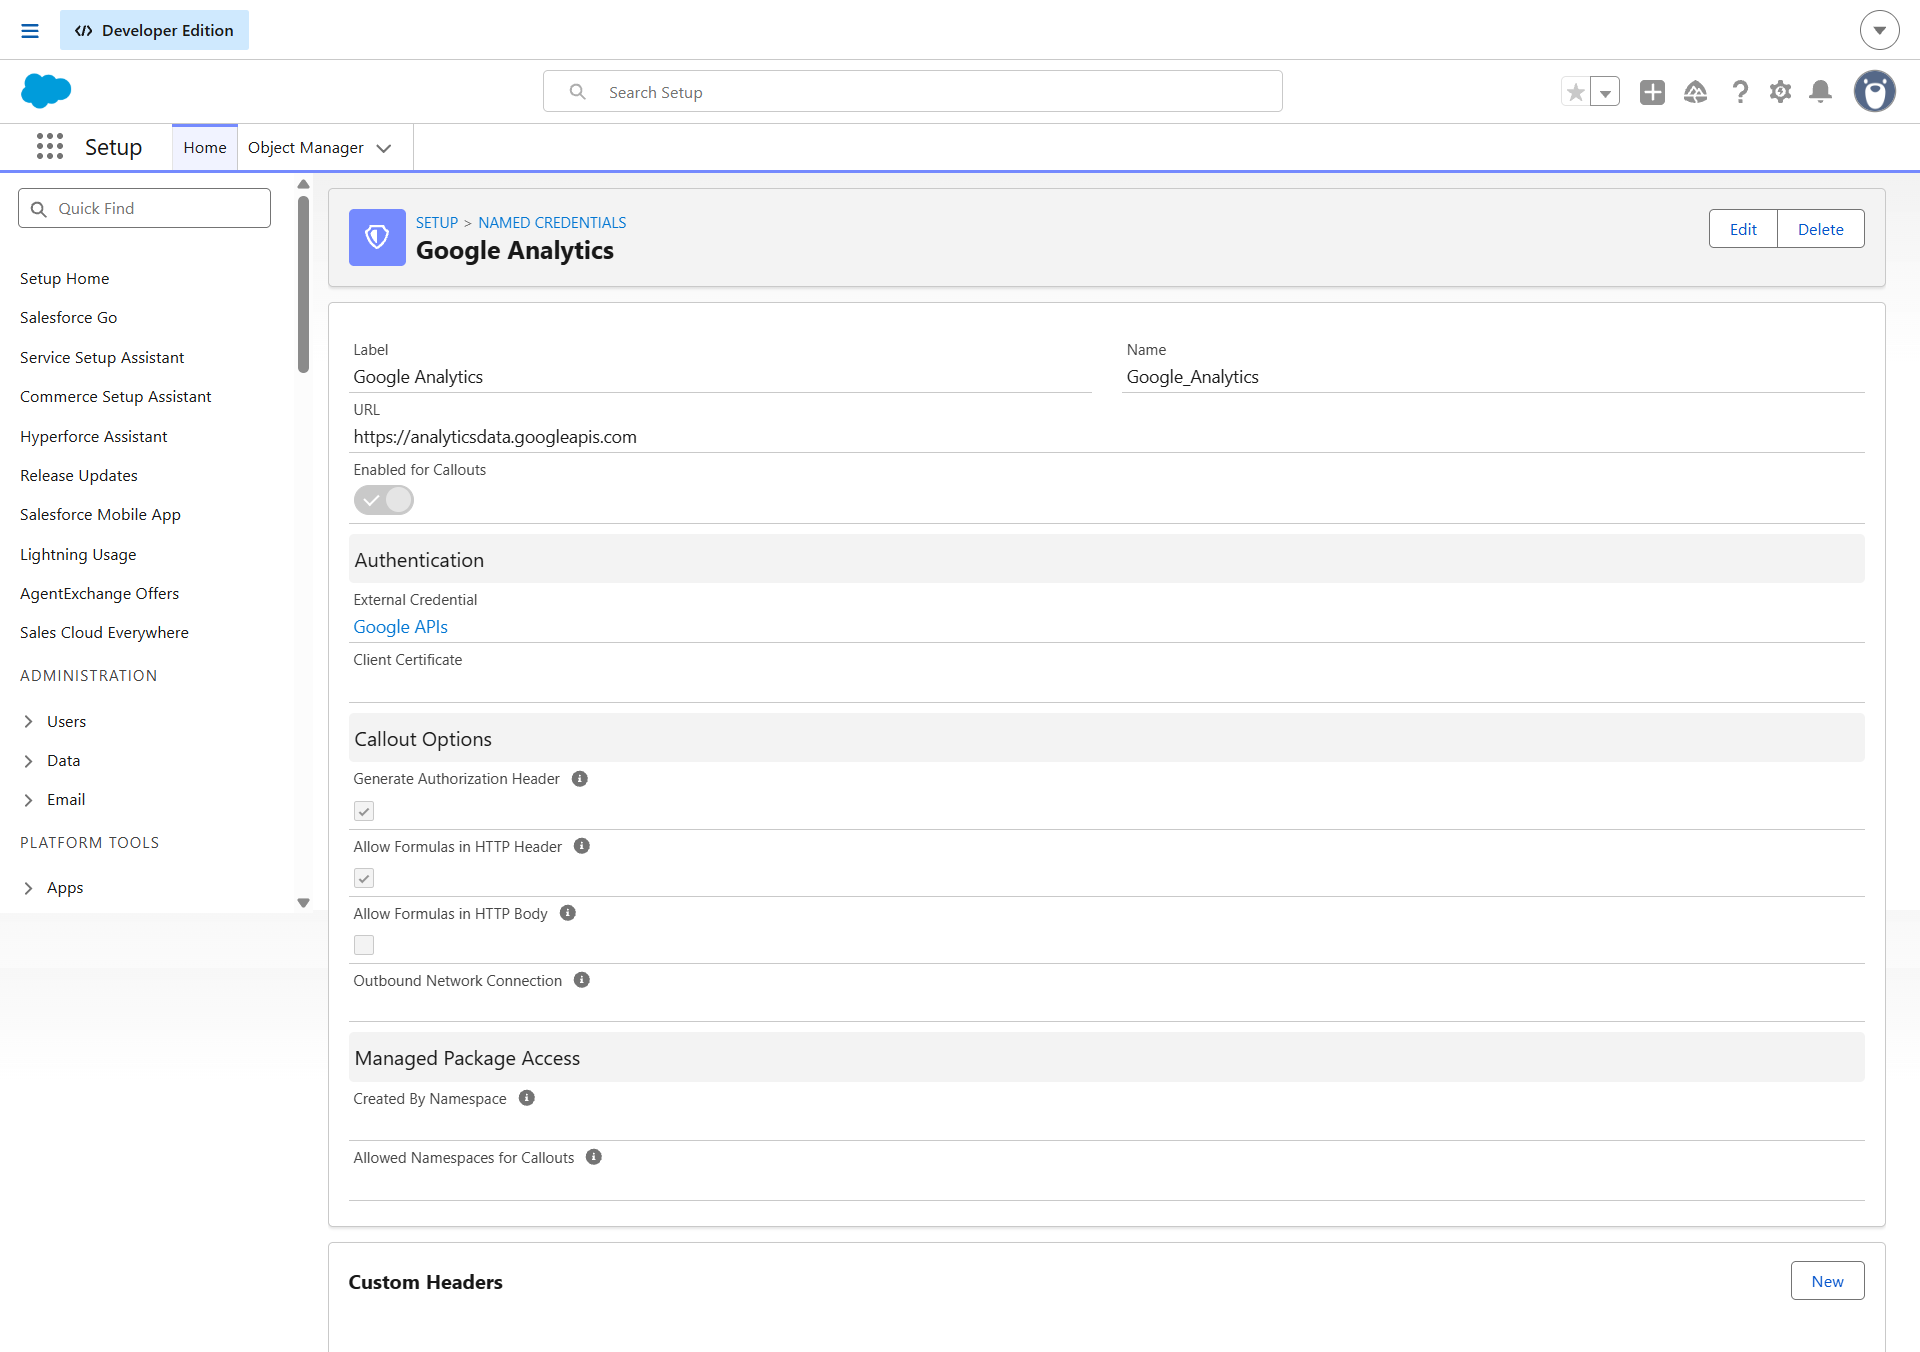Open the global actions plus icon
1920x1352 pixels.
pos(1652,92)
